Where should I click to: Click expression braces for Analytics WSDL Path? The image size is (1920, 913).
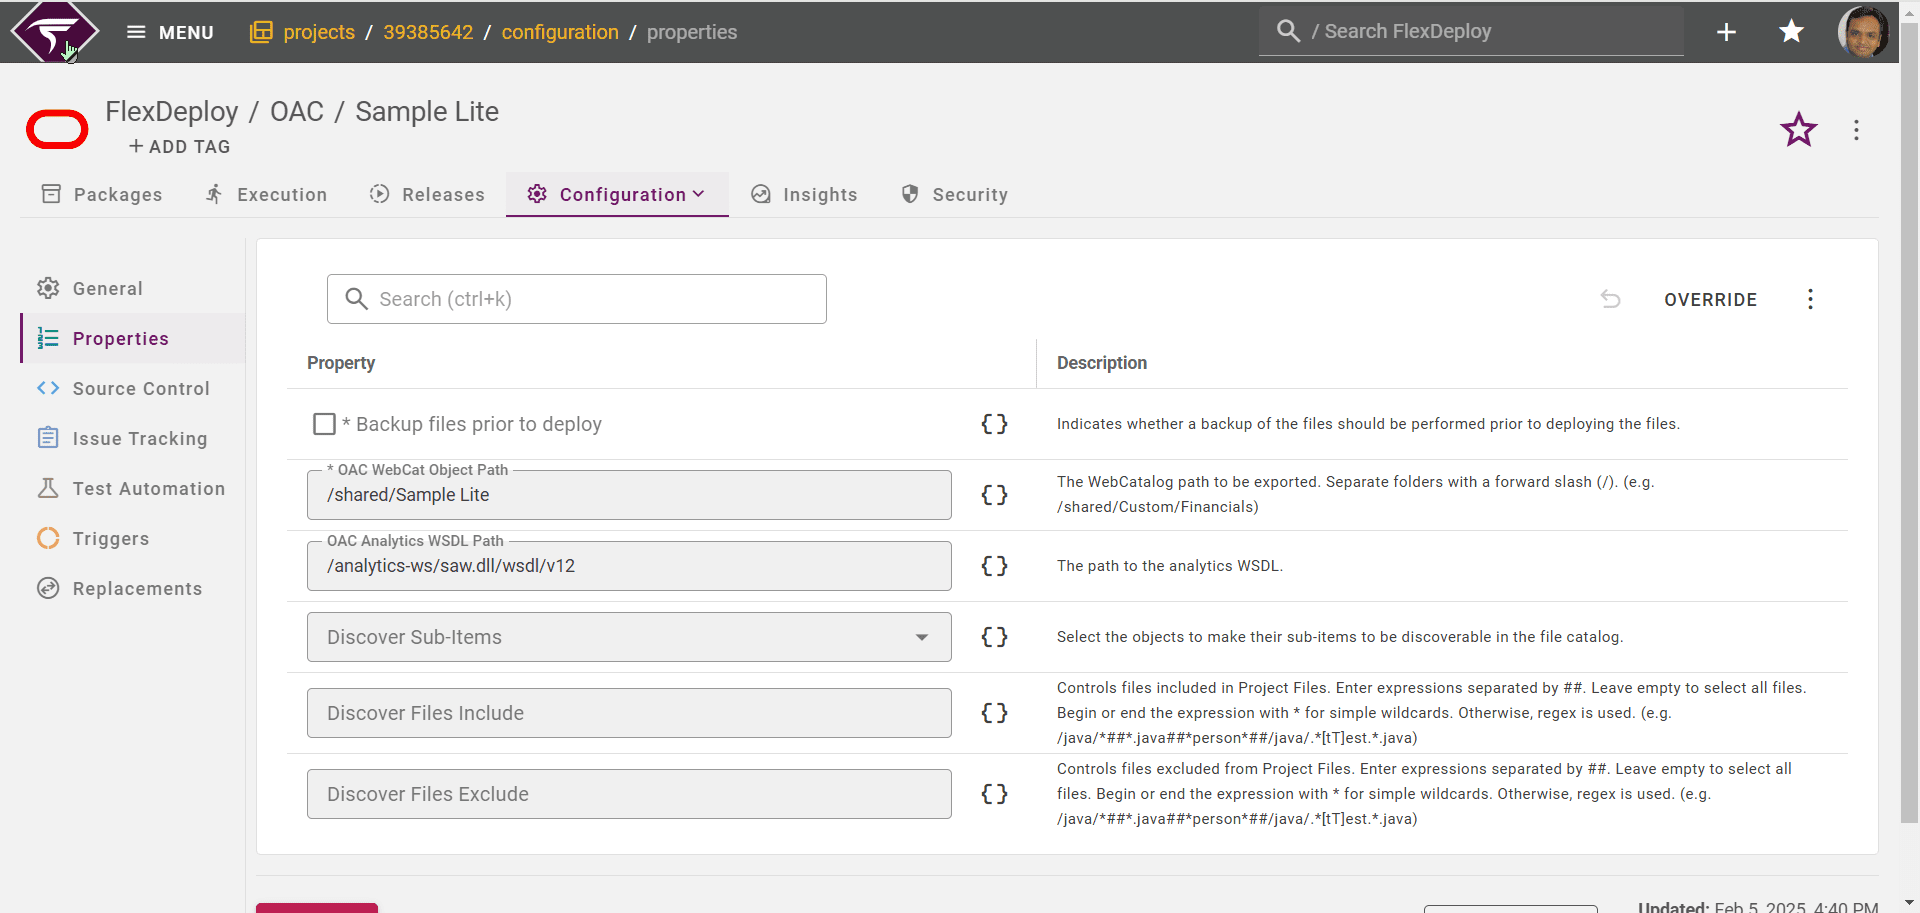click(994, 566)
